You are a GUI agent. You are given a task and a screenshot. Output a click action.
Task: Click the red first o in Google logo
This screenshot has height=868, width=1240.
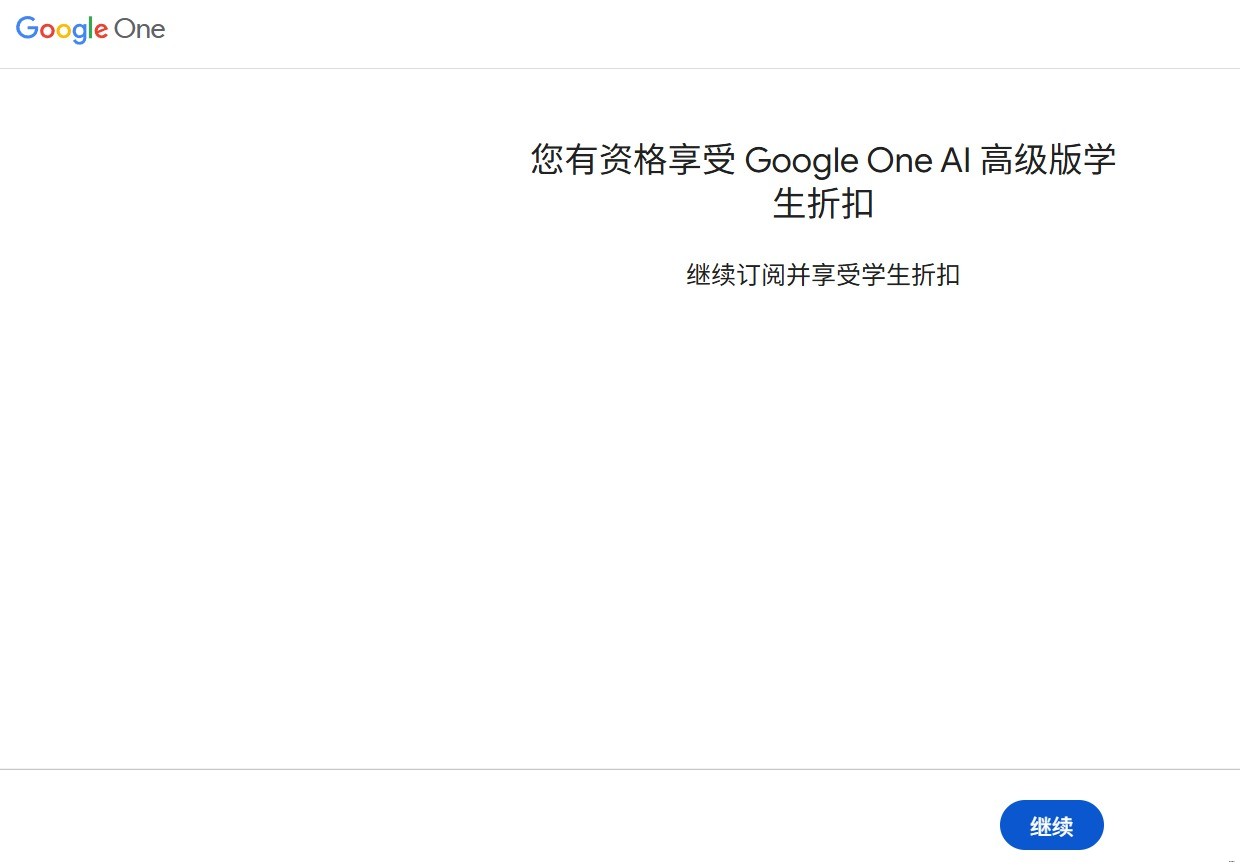[45, 31]
